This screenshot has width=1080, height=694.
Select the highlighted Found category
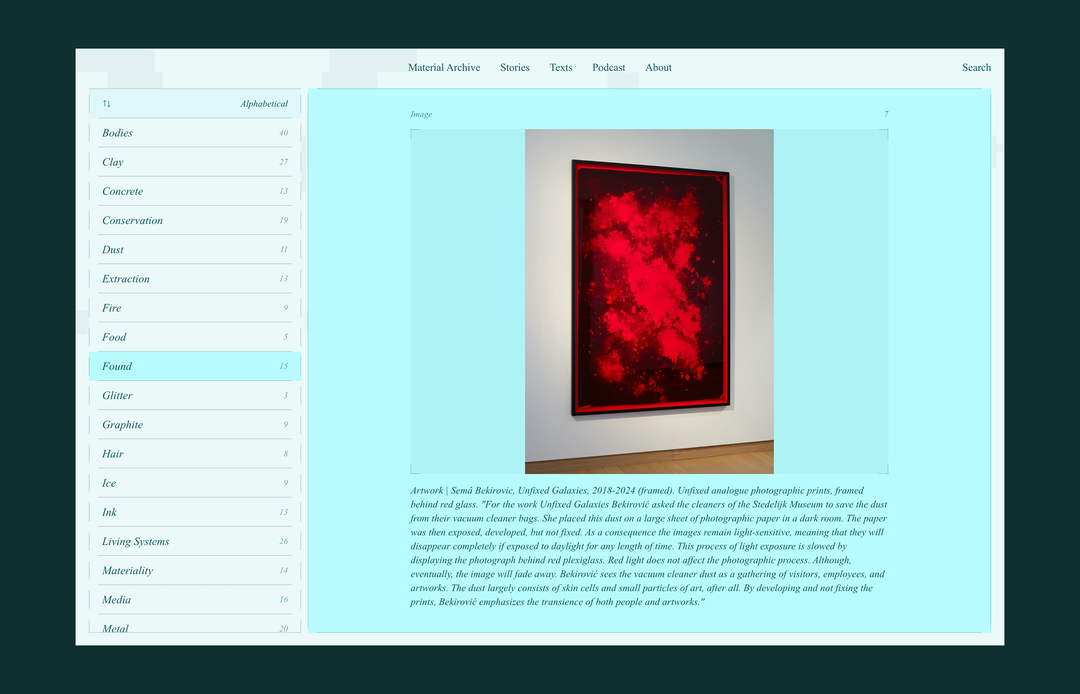coord(195,366)
